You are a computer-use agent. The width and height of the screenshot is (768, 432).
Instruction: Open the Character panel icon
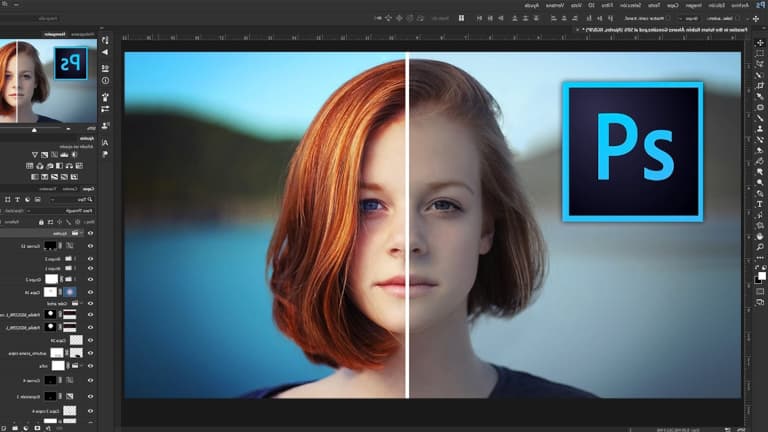coord(105,143)
